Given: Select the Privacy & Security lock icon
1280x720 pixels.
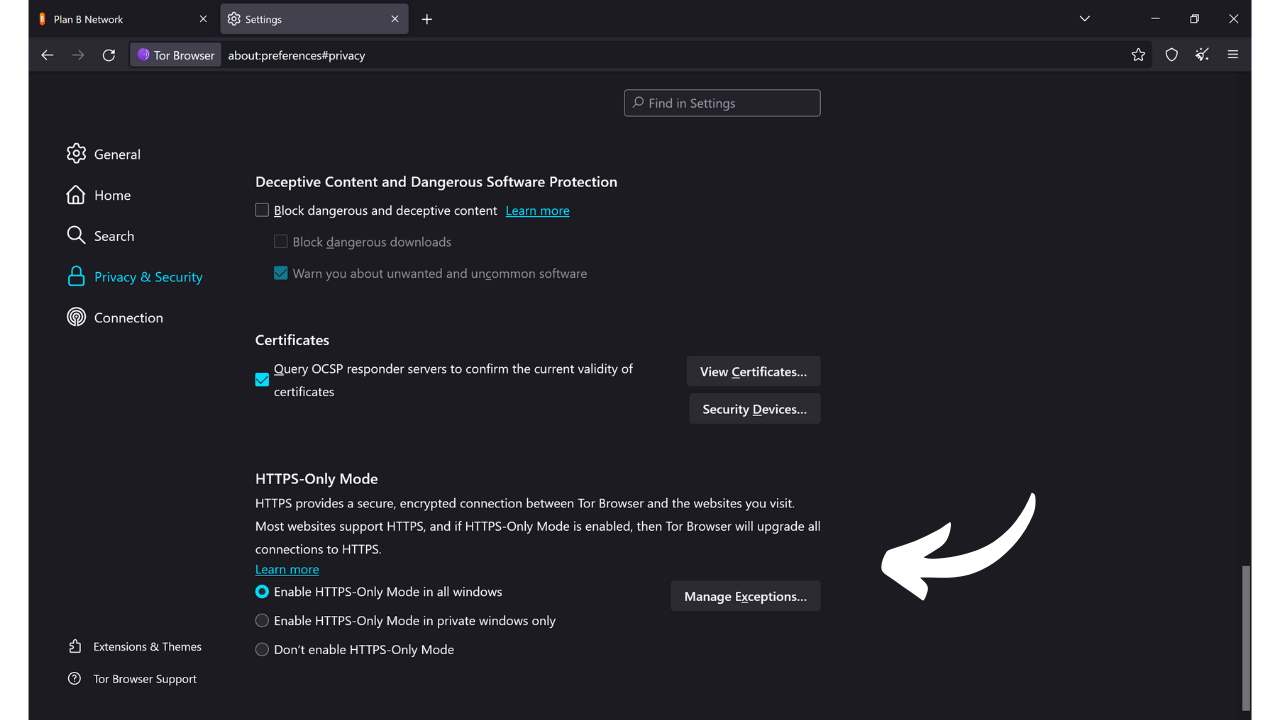Looking at the screenshot, I should (76, 276).
